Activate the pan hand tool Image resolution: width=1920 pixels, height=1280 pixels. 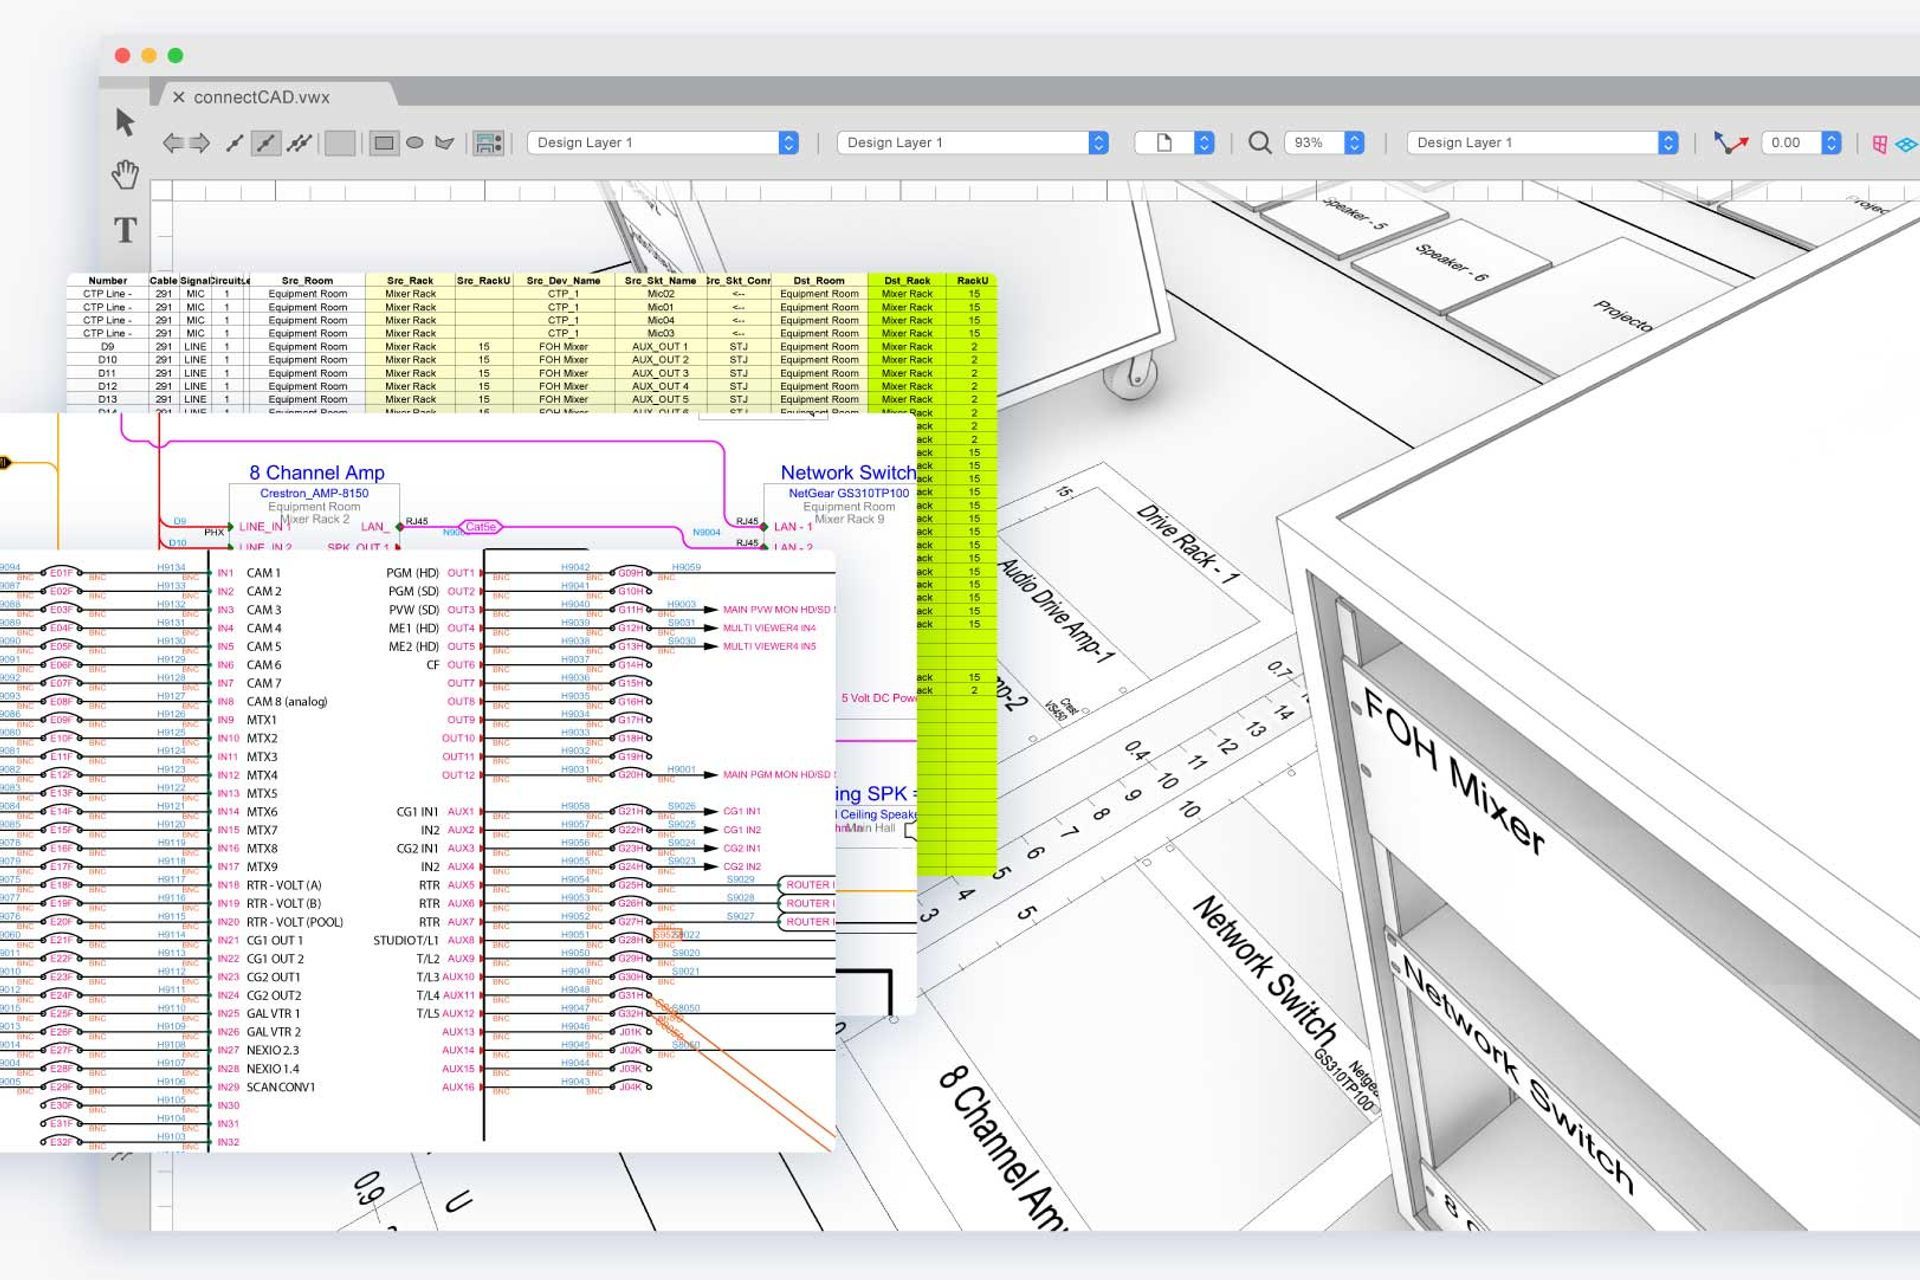tap(124, 177)
